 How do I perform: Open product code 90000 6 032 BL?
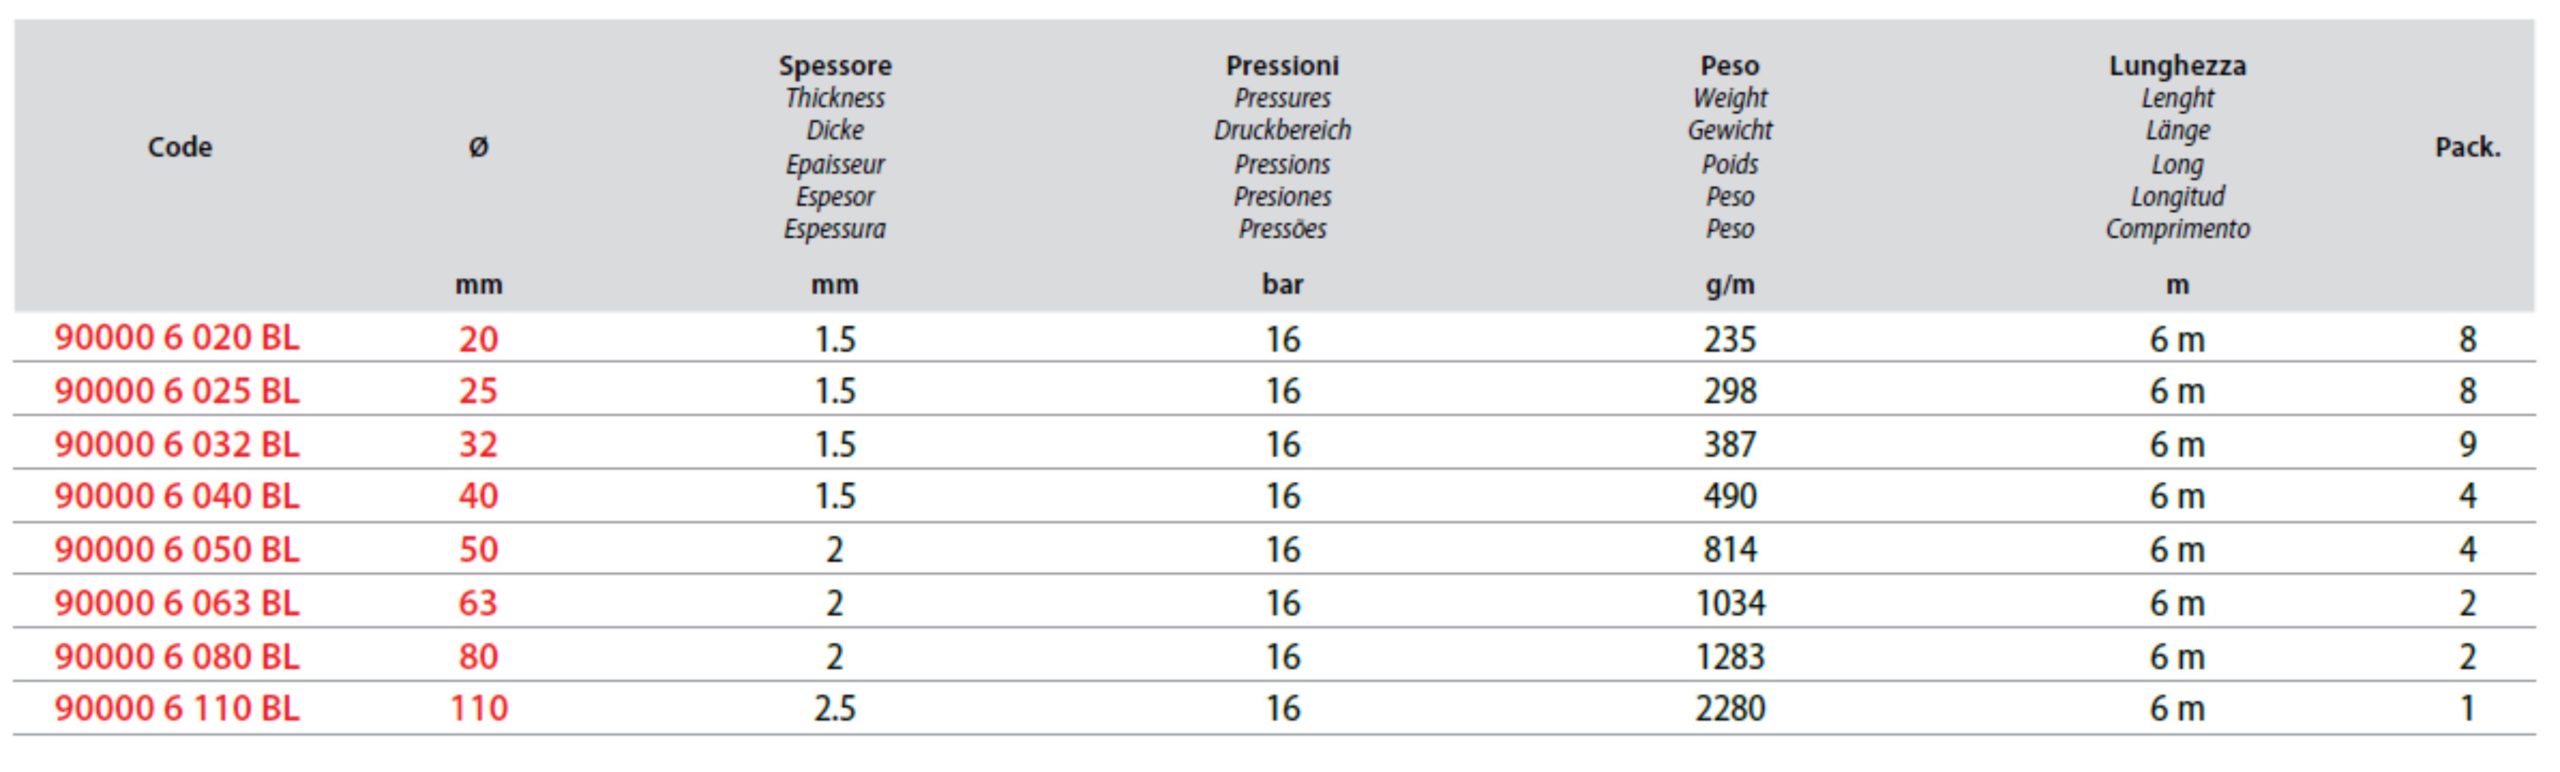177,444
